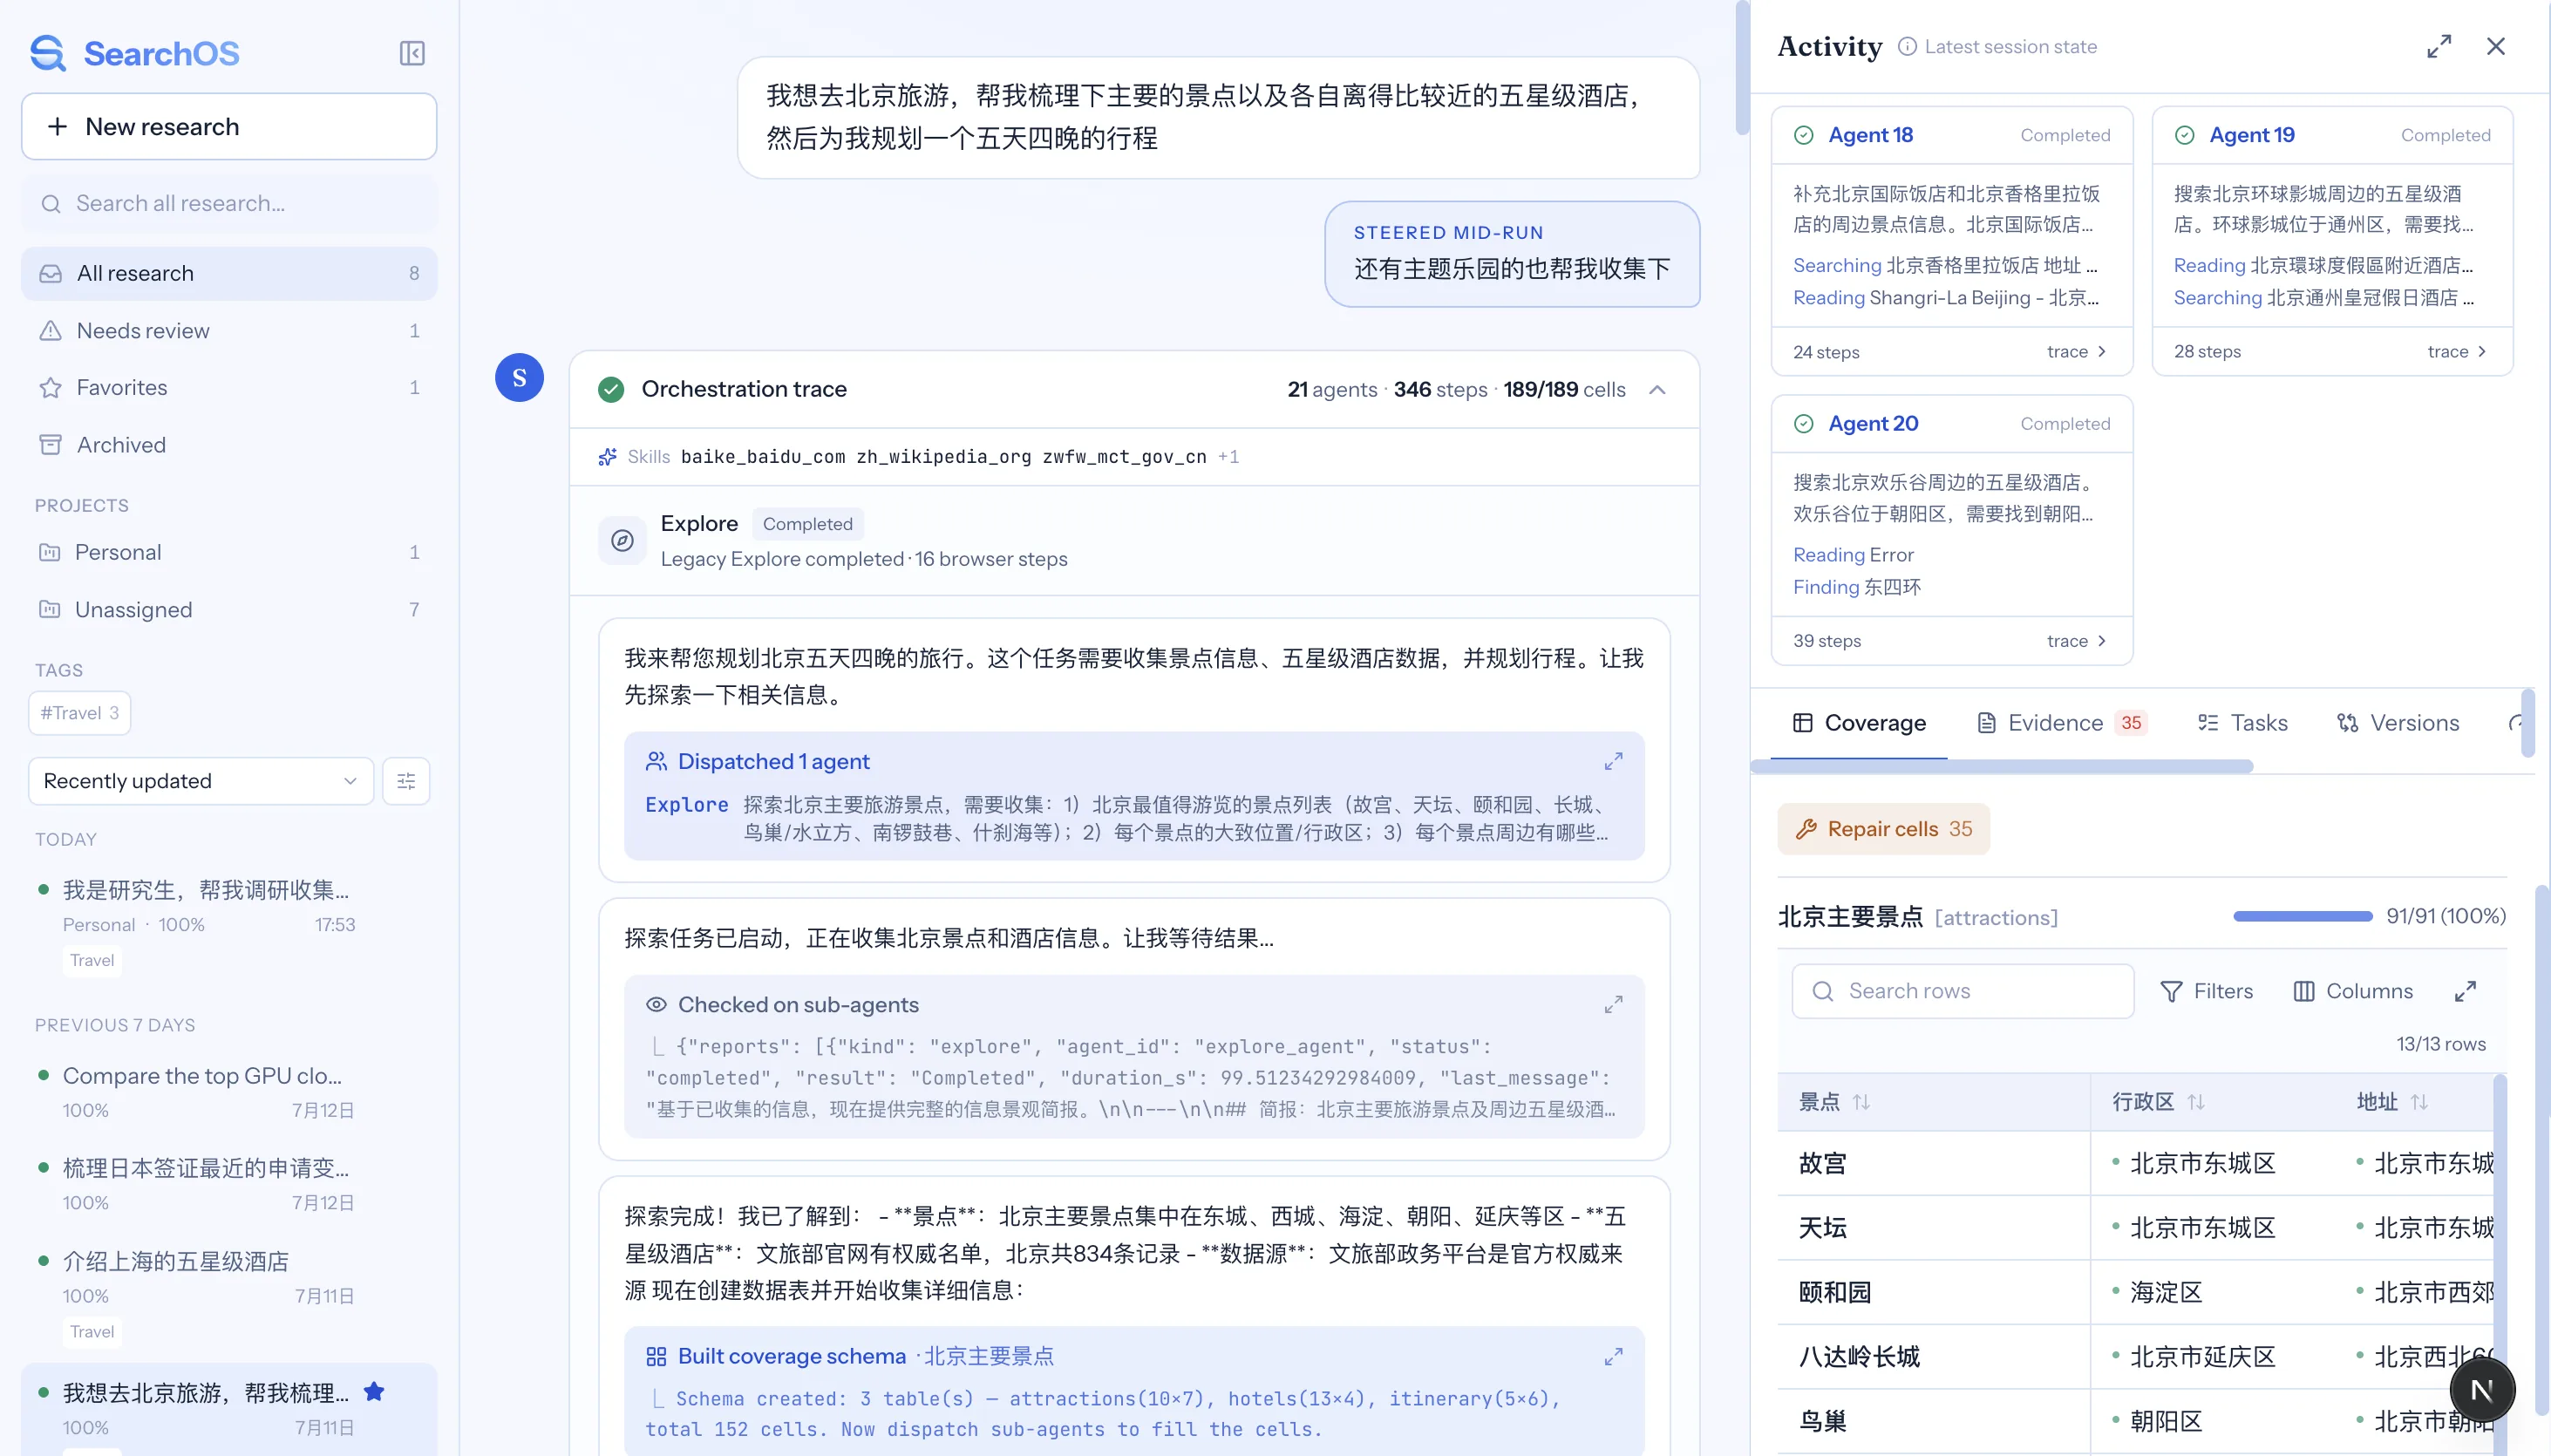Screen dimensions: 2551x1456
Task: Switch to the Coverage tab
Action: pos(1859,723)
